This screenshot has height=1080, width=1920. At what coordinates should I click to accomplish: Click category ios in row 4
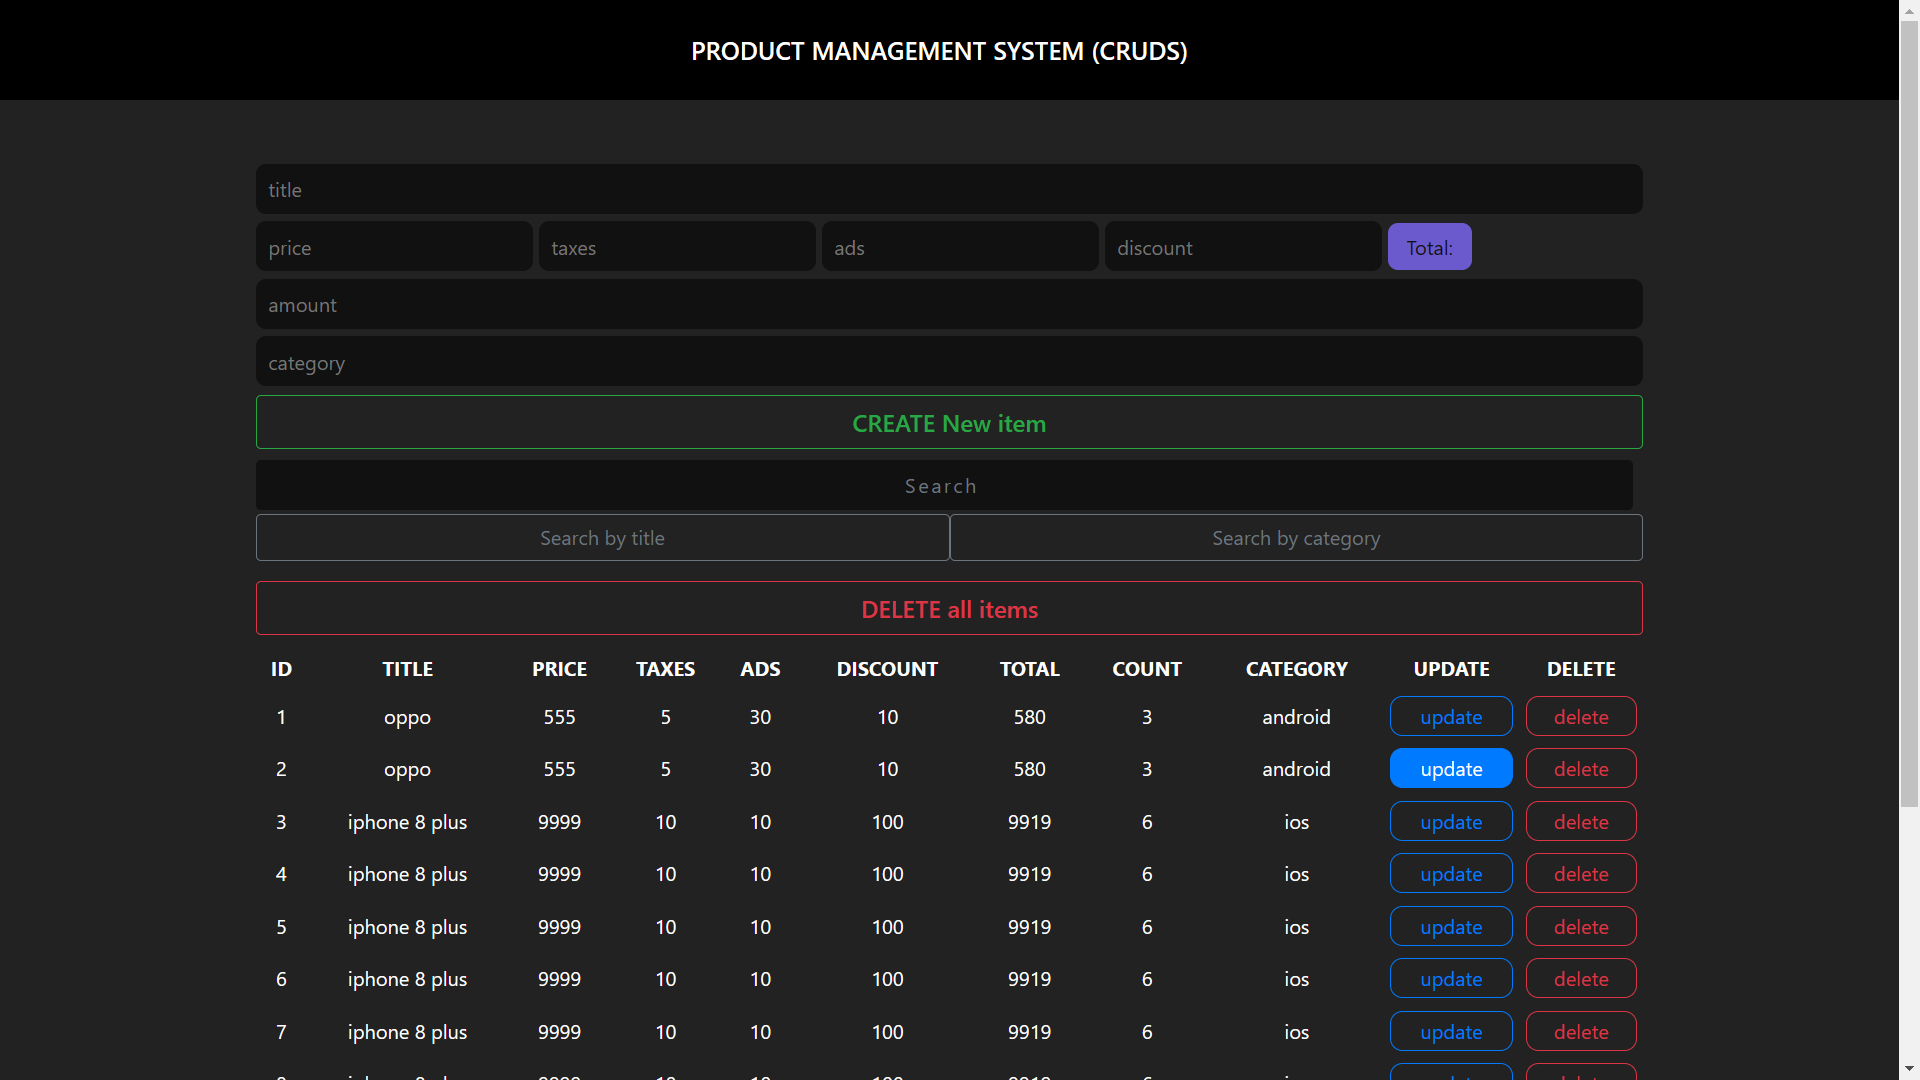1296,874
